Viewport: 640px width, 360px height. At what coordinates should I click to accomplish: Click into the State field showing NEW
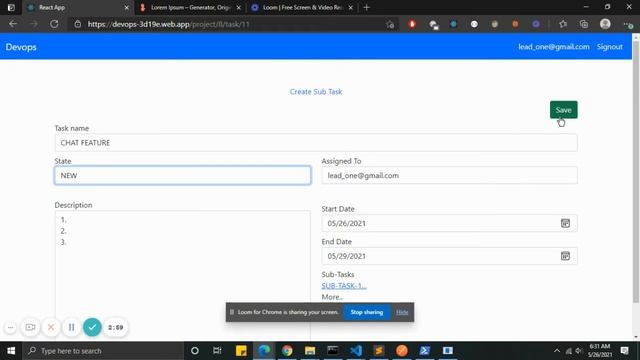click(183, 176)
